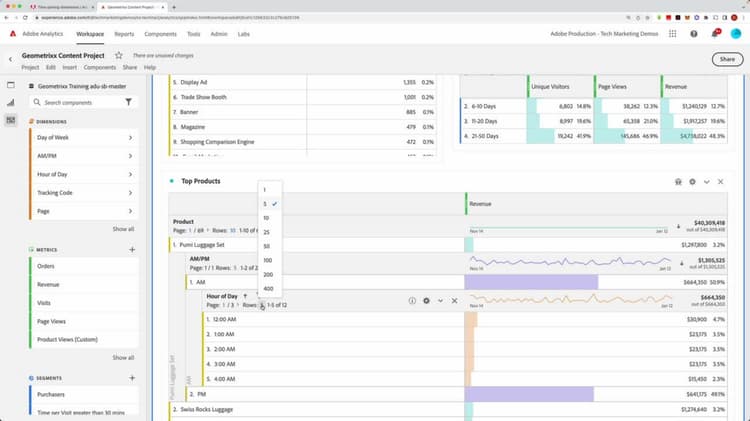Expand the Hour of Day dimension arrow
Viewport: 750px width, 421px height.
(x=130, y=174)
